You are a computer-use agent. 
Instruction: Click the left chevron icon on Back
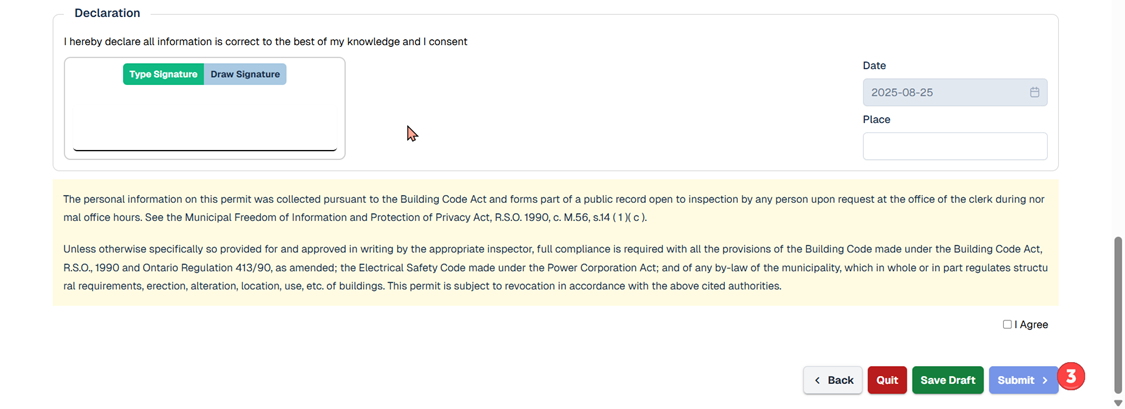(x=817, y=381)
